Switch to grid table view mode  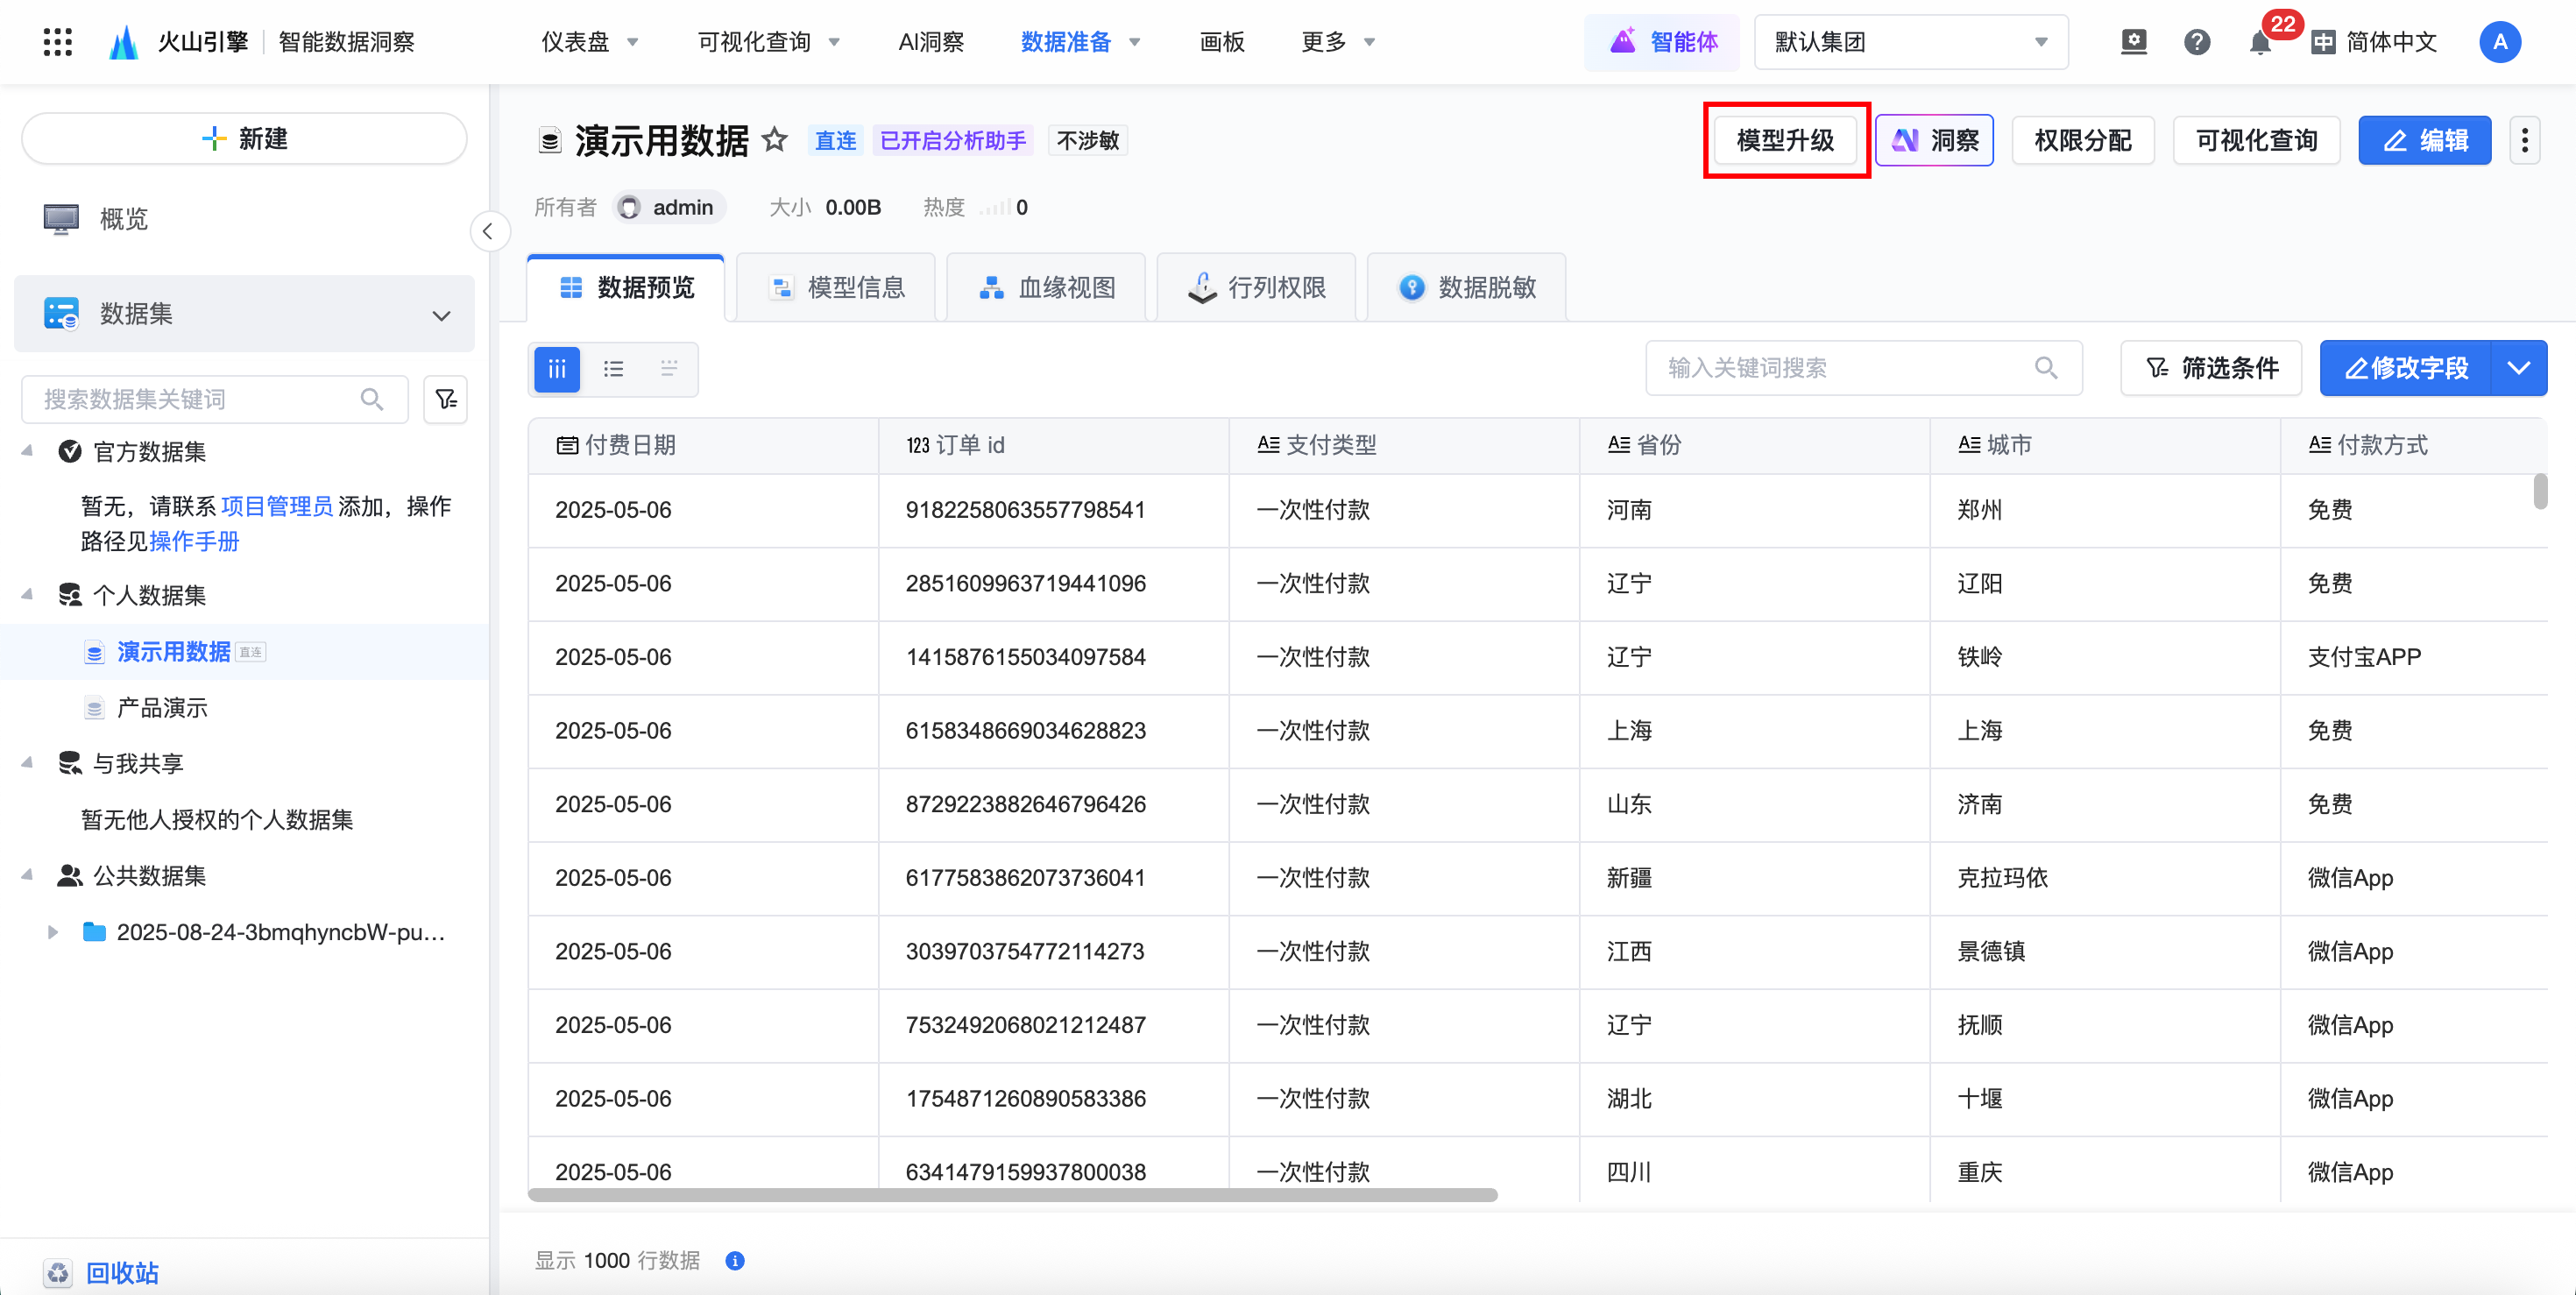coord(557,369)
